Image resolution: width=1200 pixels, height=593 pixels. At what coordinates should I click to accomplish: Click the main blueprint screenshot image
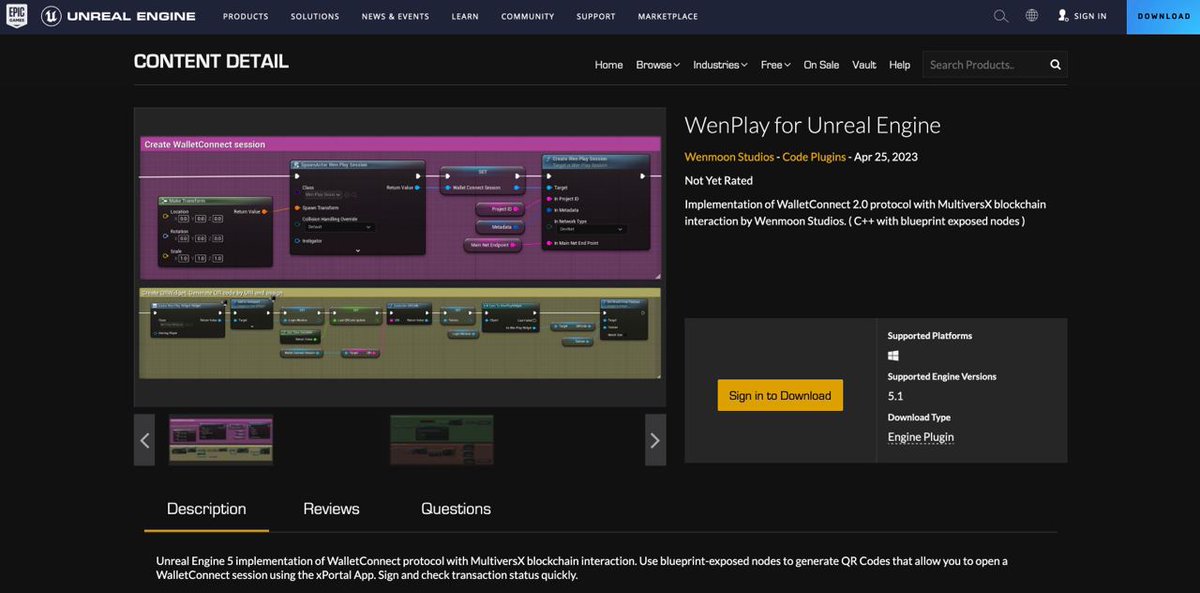[x=400, y=257]
